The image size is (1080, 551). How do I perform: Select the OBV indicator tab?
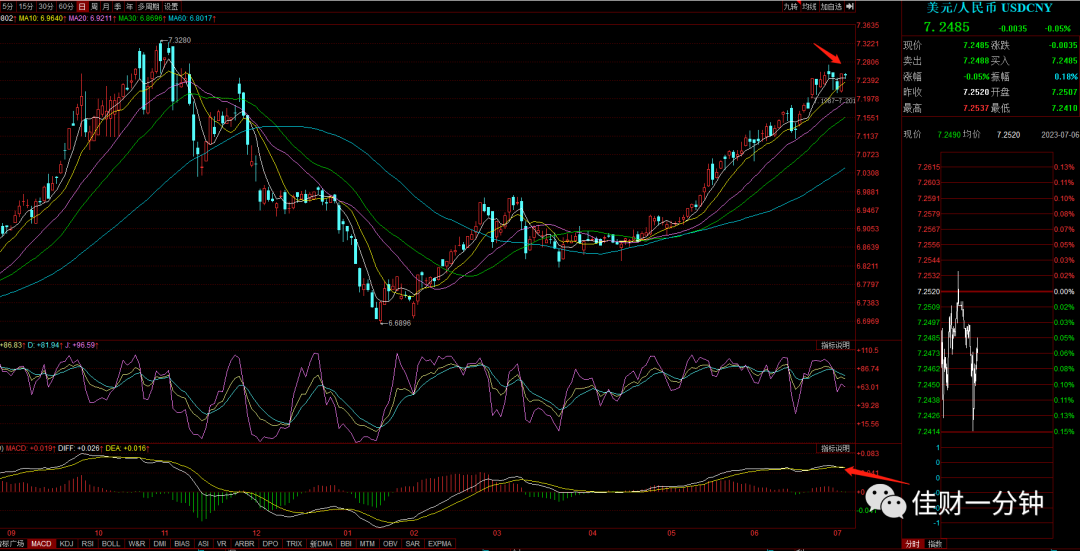(392, 543)
